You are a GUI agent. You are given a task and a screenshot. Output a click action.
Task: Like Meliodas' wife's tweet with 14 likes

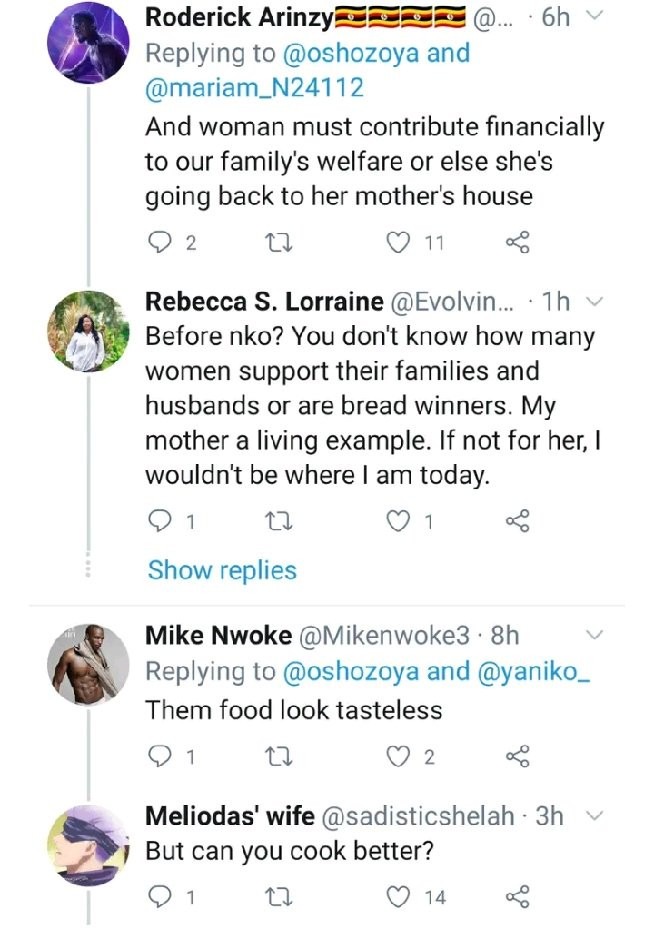click(398, 897)
